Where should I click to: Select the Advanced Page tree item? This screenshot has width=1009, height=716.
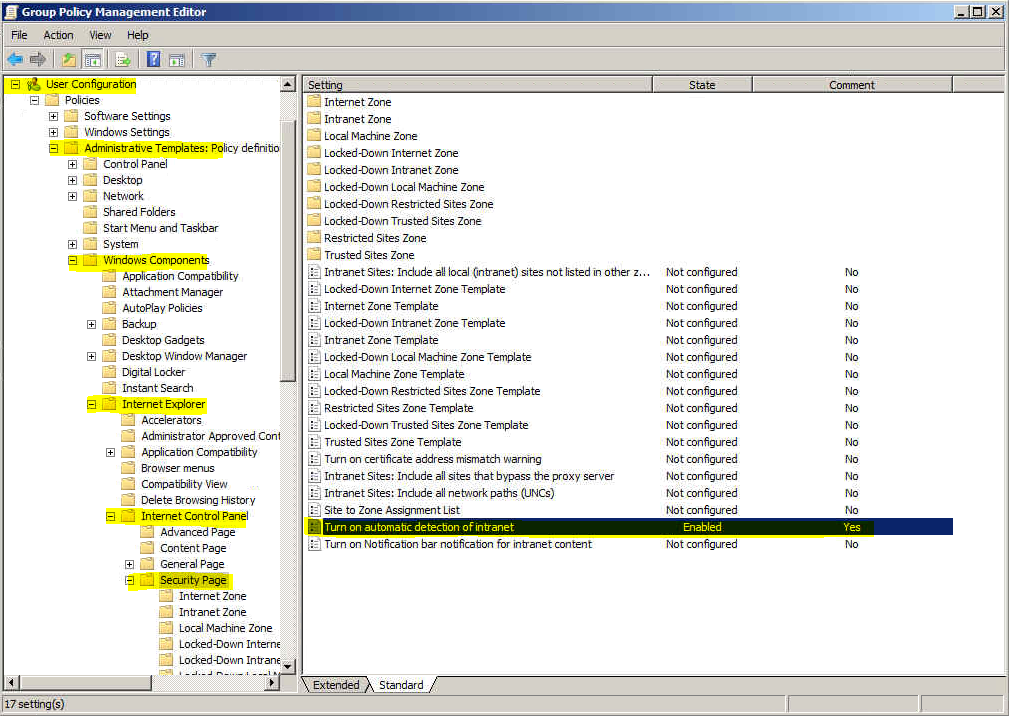[x=198, y=532]
